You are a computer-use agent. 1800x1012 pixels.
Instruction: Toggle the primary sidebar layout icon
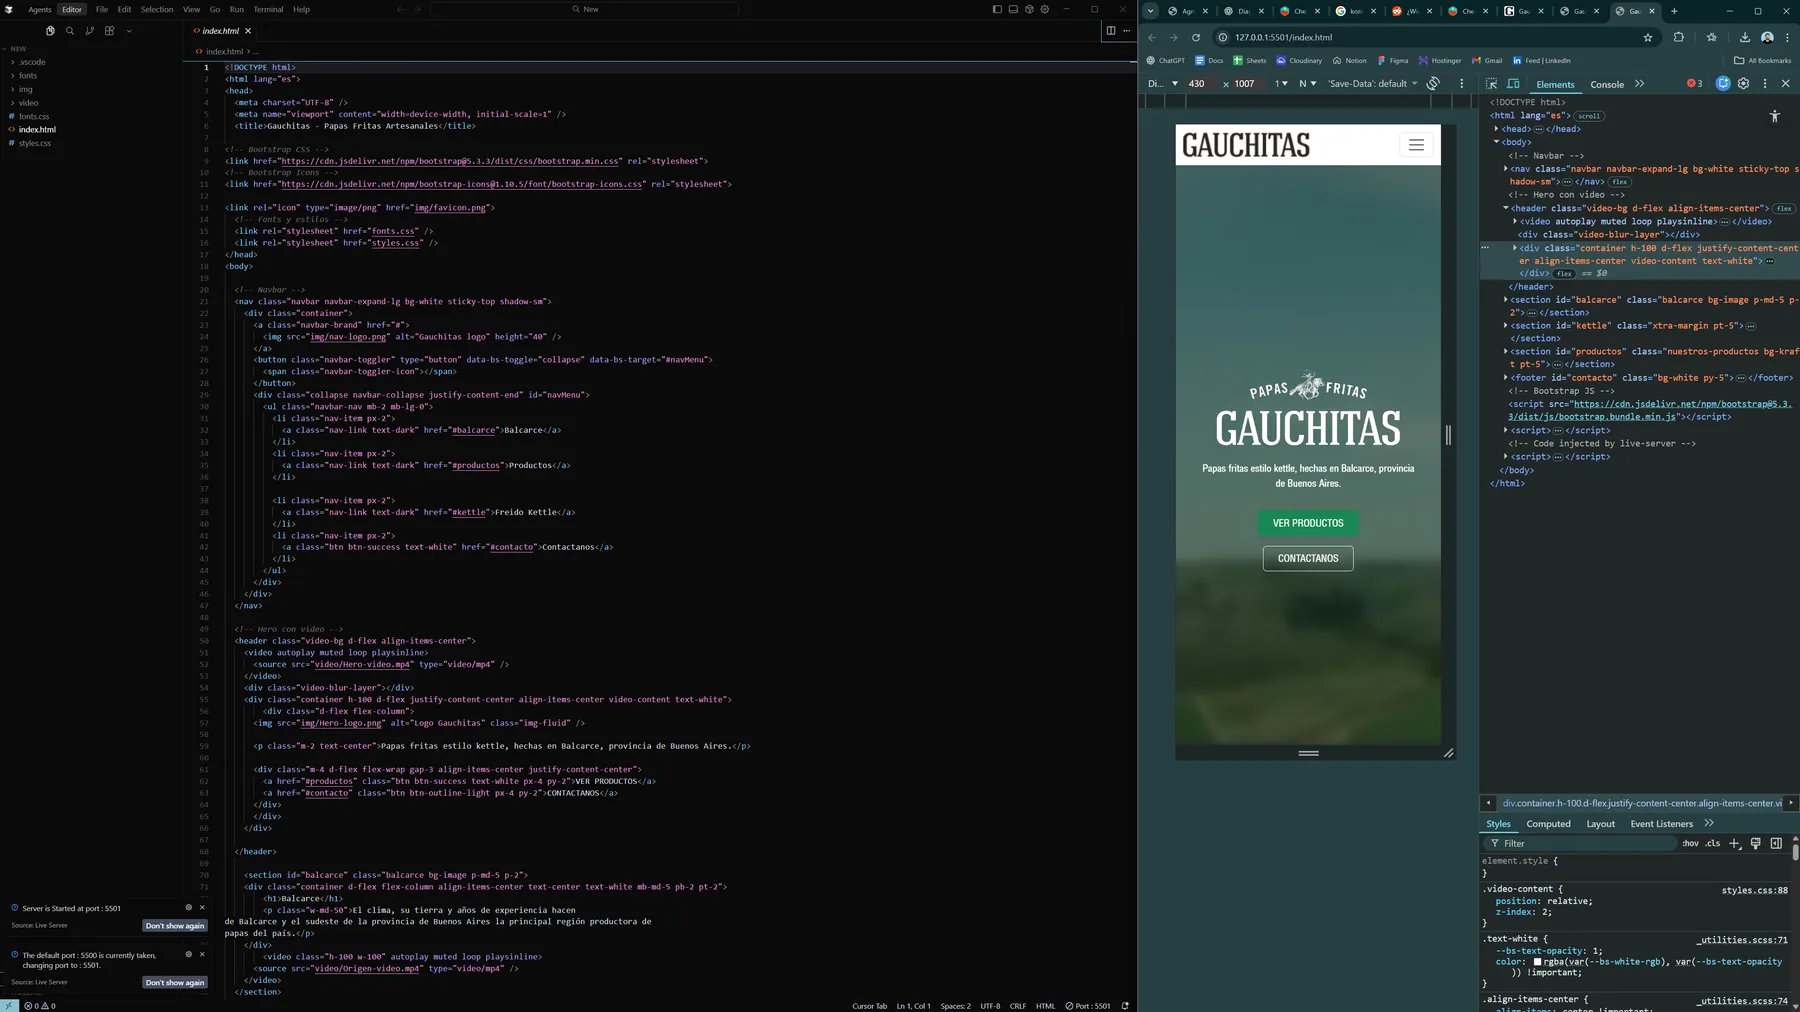pos(997,9)
